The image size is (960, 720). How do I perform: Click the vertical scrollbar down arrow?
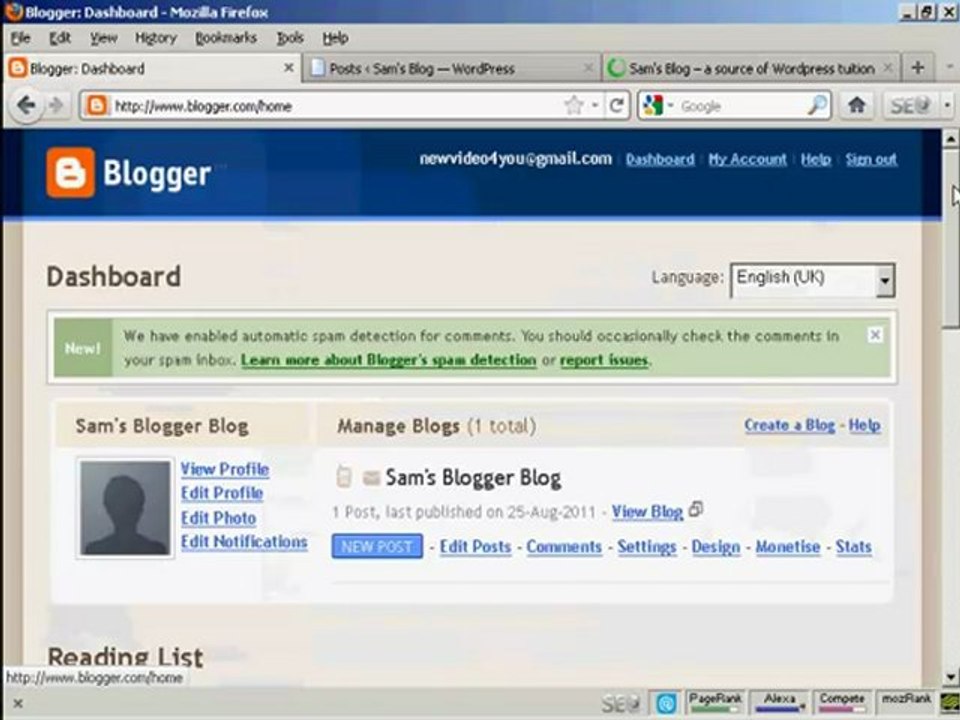point(950,677)
